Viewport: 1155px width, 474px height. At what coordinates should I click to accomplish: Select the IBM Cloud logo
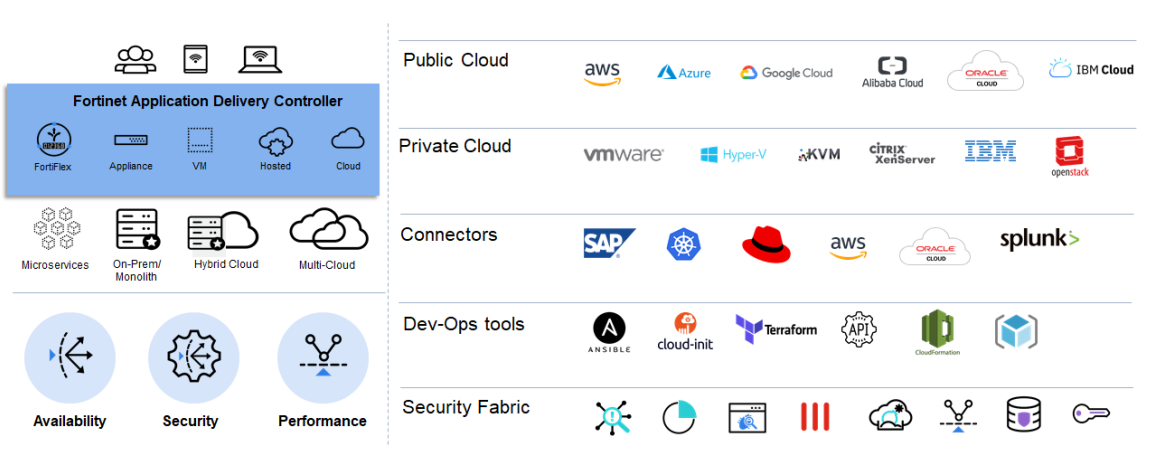coord(1091,69)
